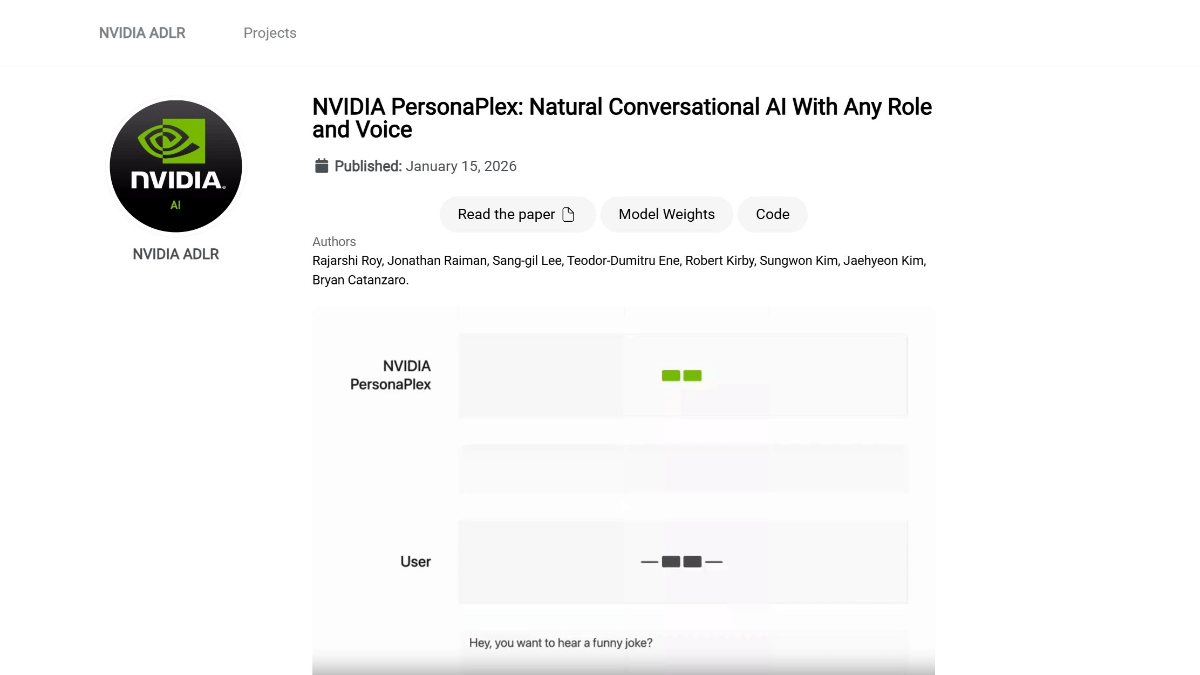The image size is (1200, 675).
Task: Click the NVIDIA AI logo avatar
Action: 175,166
